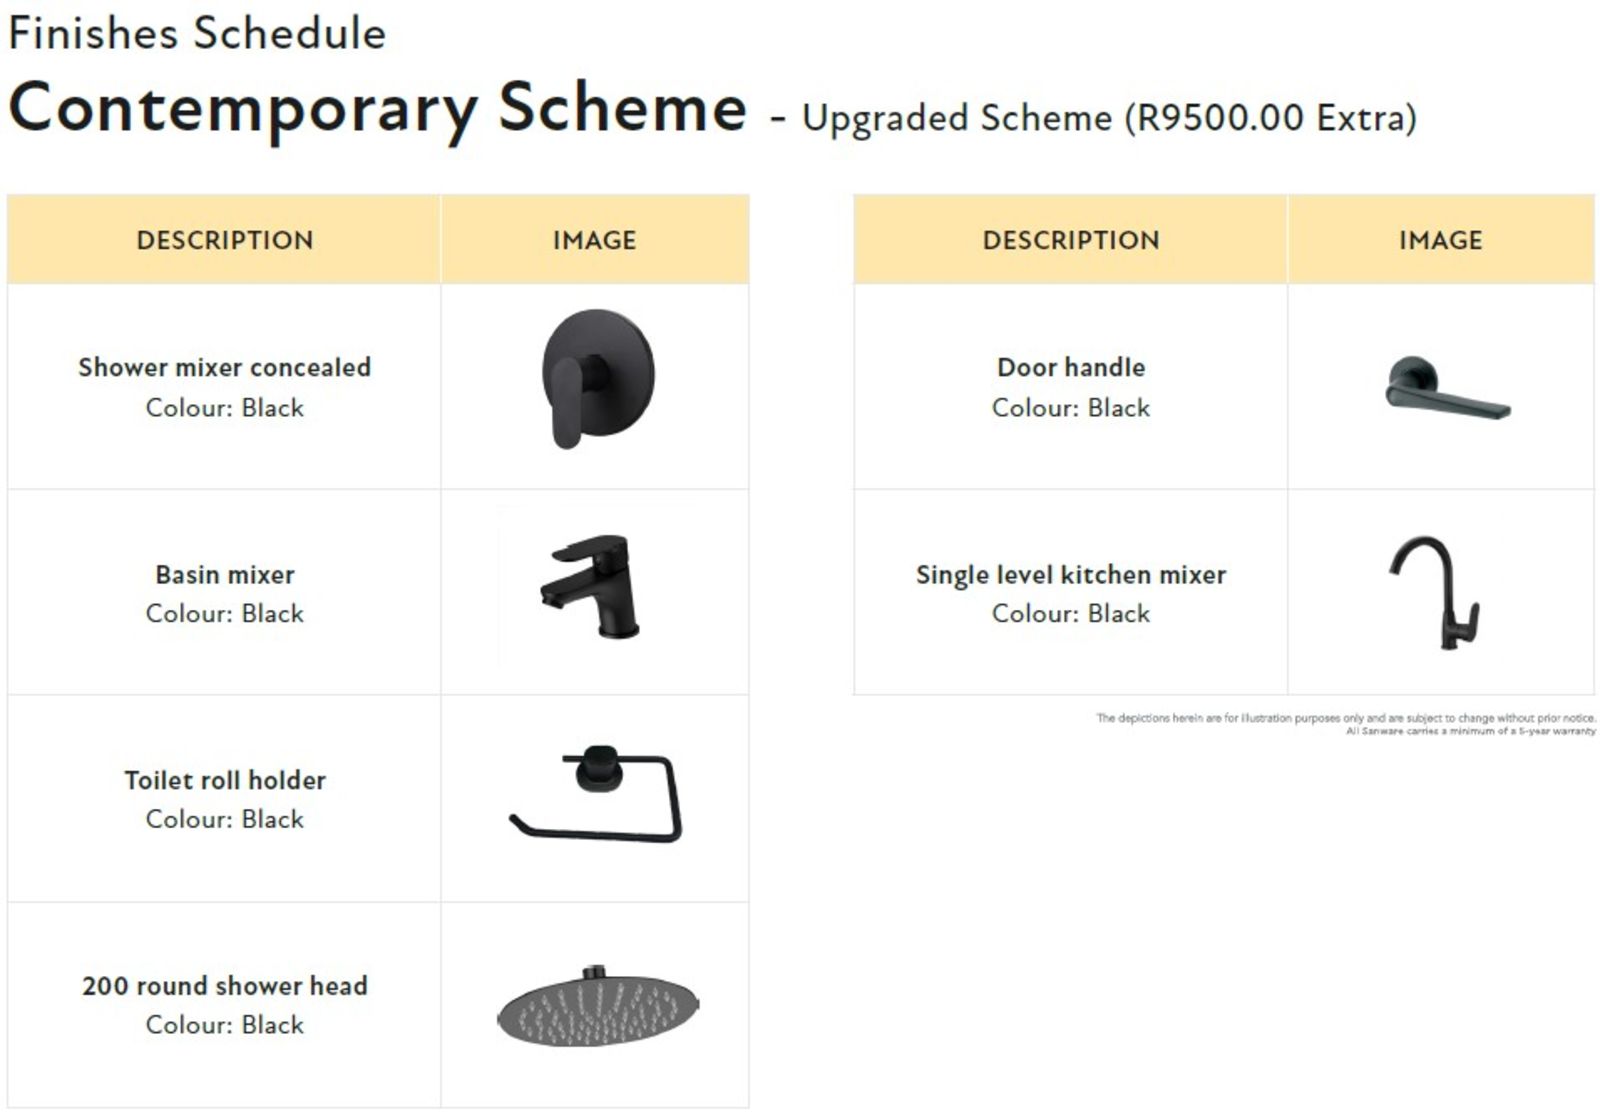Select the toilet roll holder picture

[x=596, y=795]
